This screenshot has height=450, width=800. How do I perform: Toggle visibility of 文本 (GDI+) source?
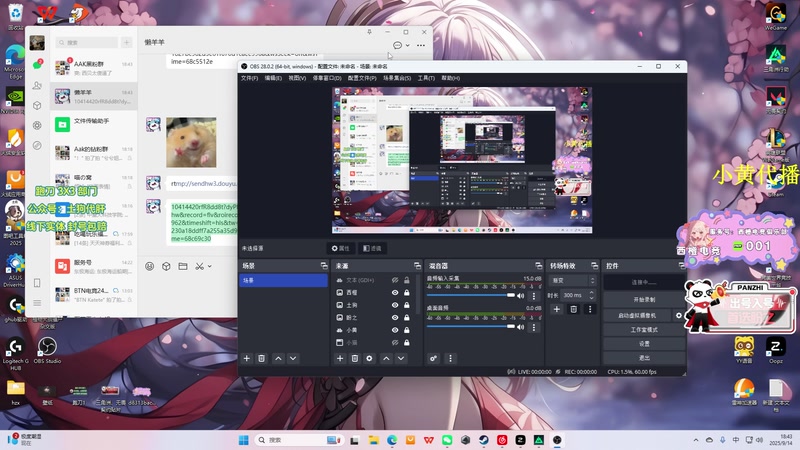(x=395, y=280)
